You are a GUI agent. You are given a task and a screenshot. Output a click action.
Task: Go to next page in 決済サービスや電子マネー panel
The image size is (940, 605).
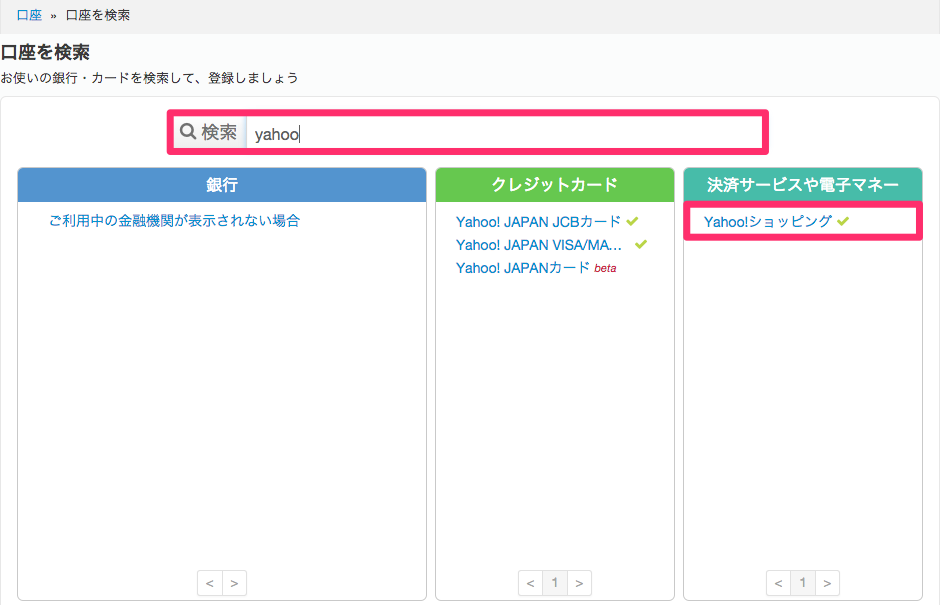(x=827, y=583)
